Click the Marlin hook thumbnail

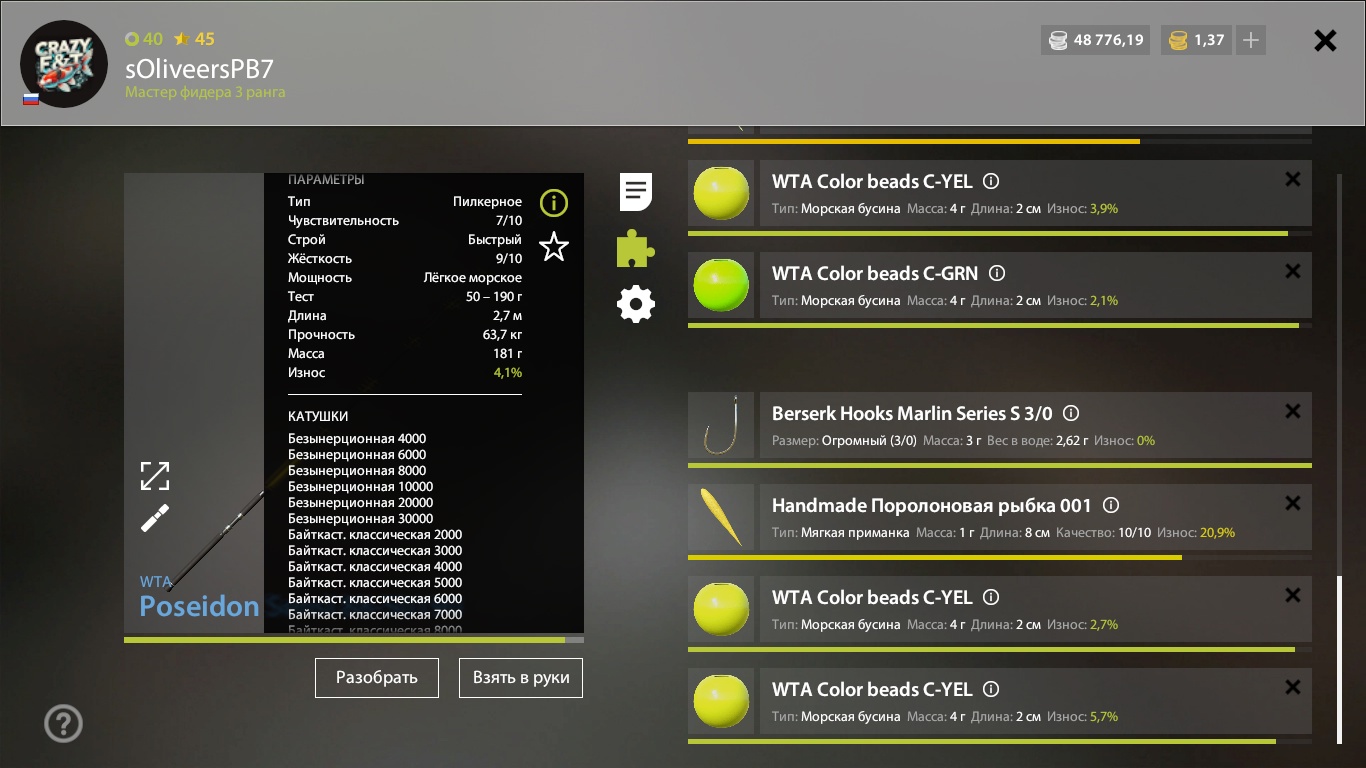point(721,425)
